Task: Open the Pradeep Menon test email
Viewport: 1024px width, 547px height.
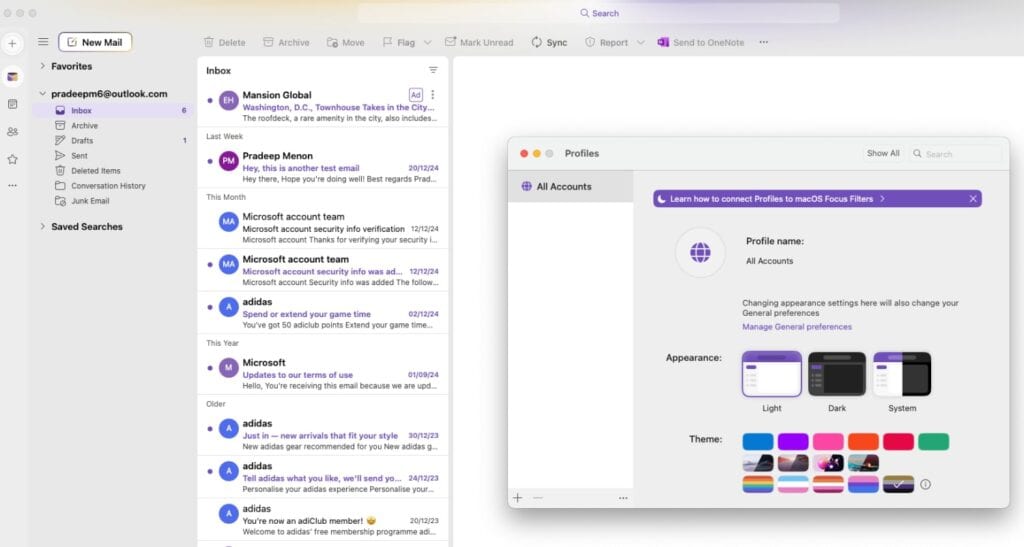Action: click(323, 167)
